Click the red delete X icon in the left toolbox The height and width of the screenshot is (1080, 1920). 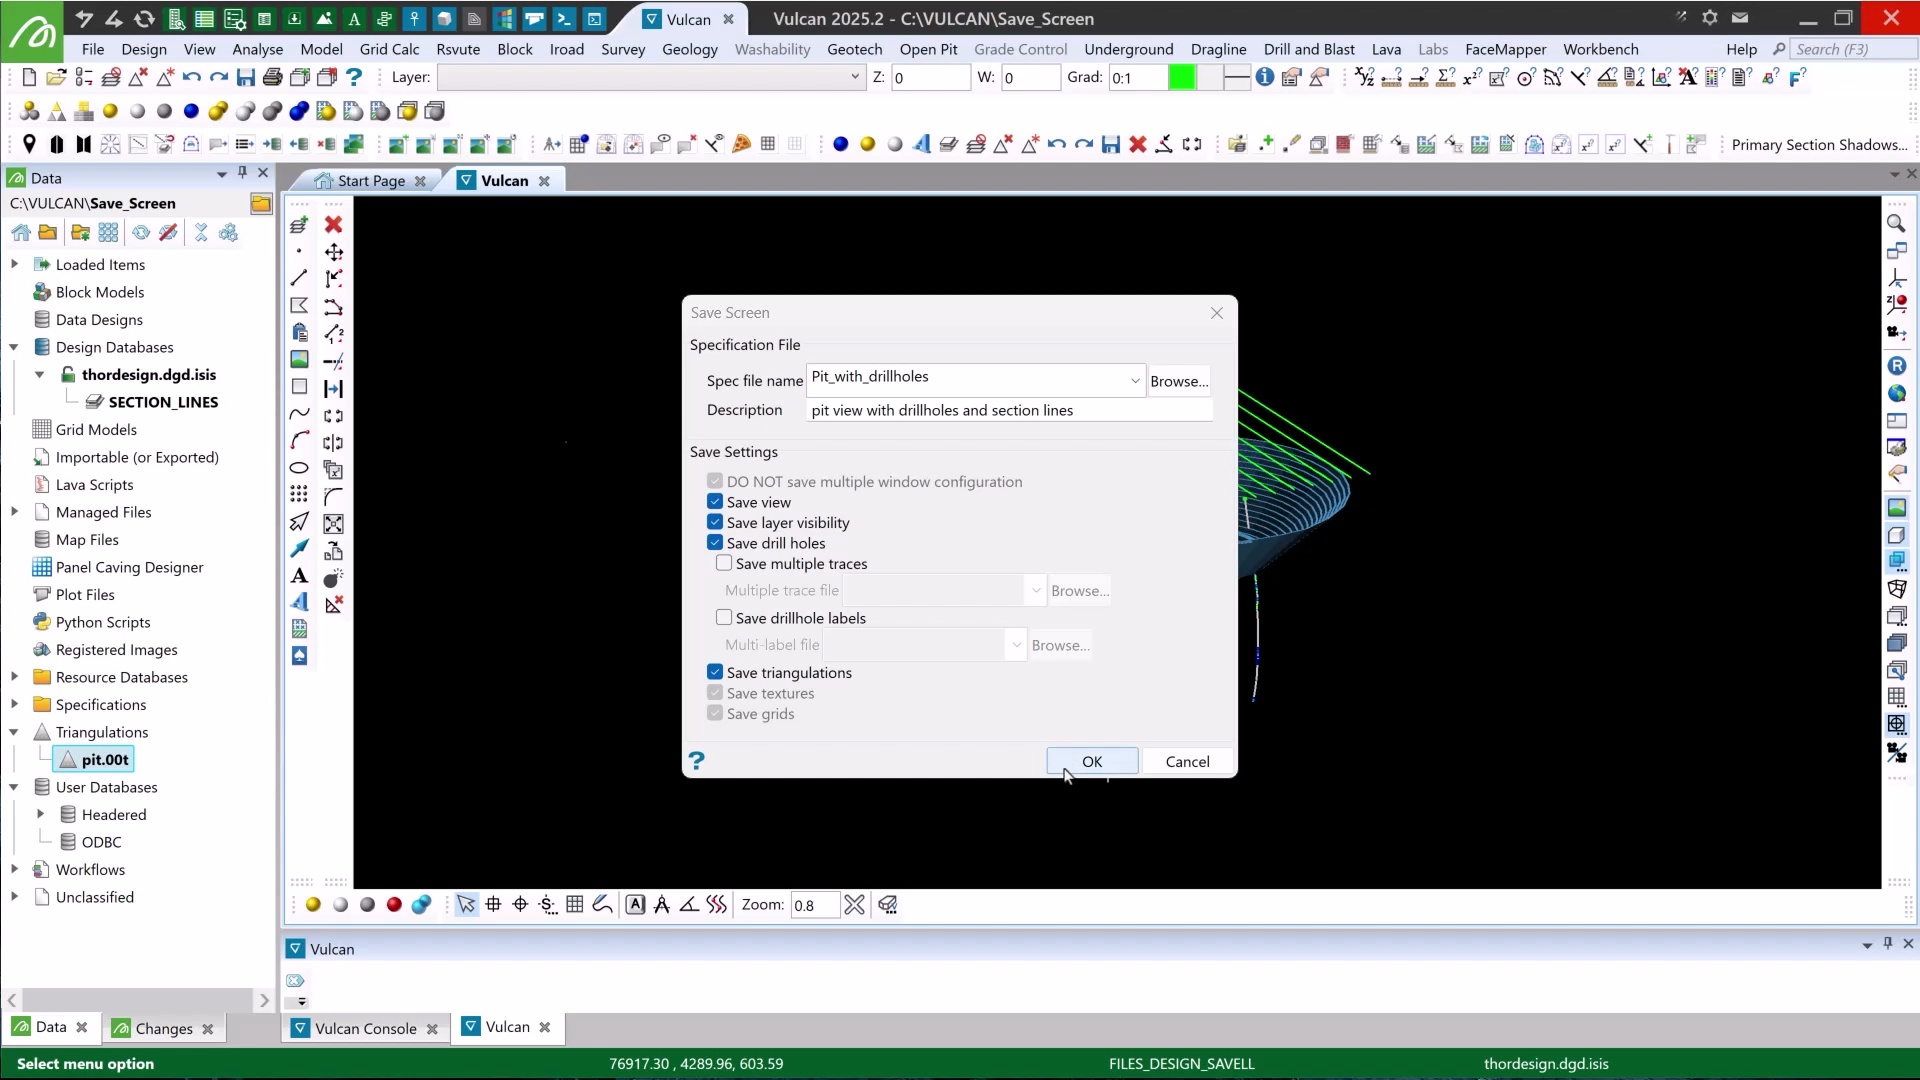[334, 225]
